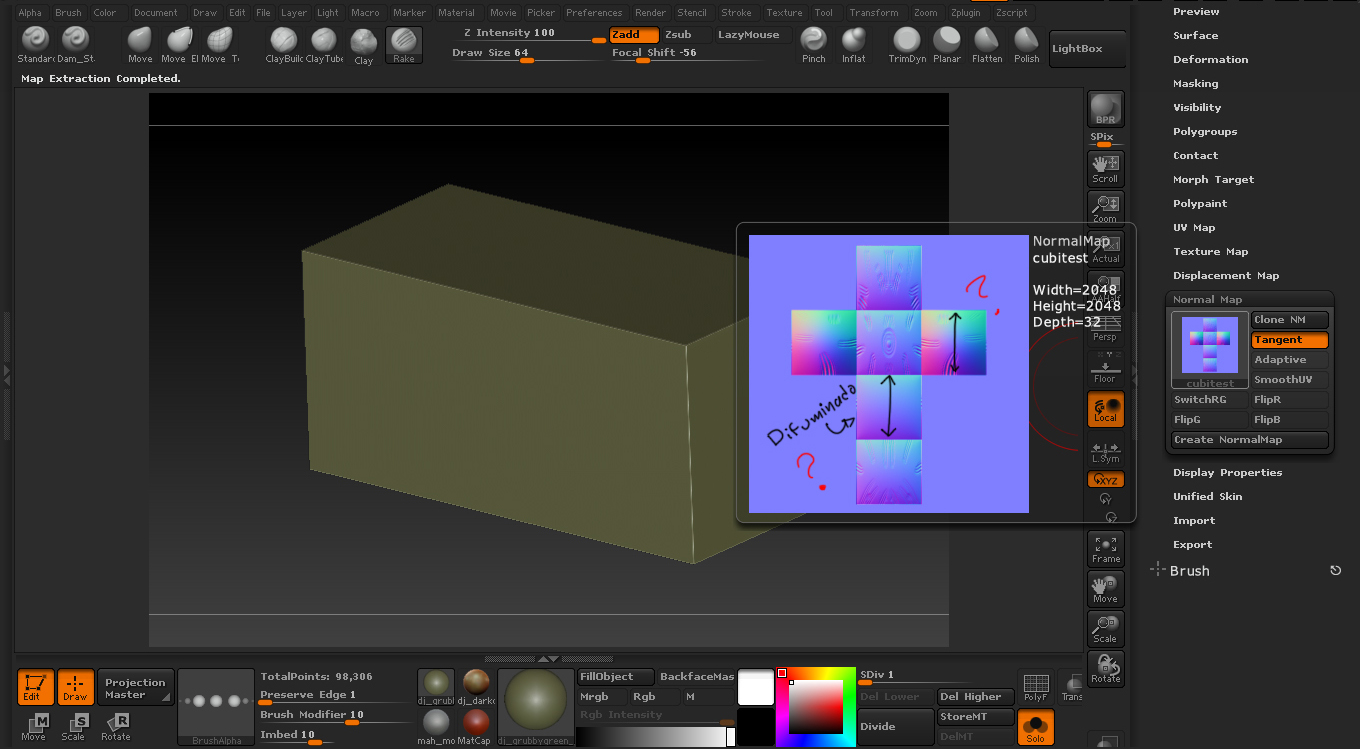Click the BPR render button

[x=1105, y=109]
